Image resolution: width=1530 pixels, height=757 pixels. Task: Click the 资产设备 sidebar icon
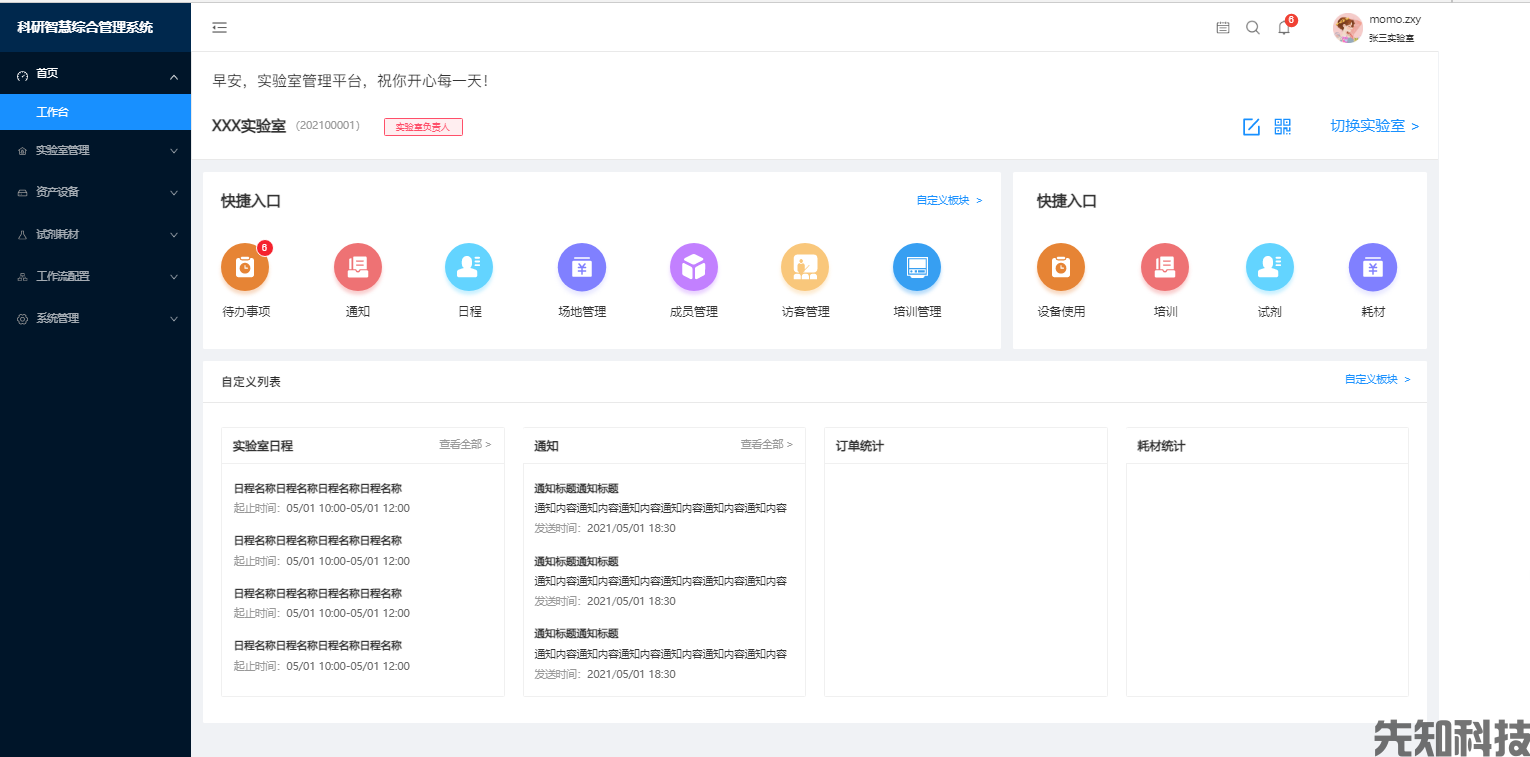(x=23, y=193)
